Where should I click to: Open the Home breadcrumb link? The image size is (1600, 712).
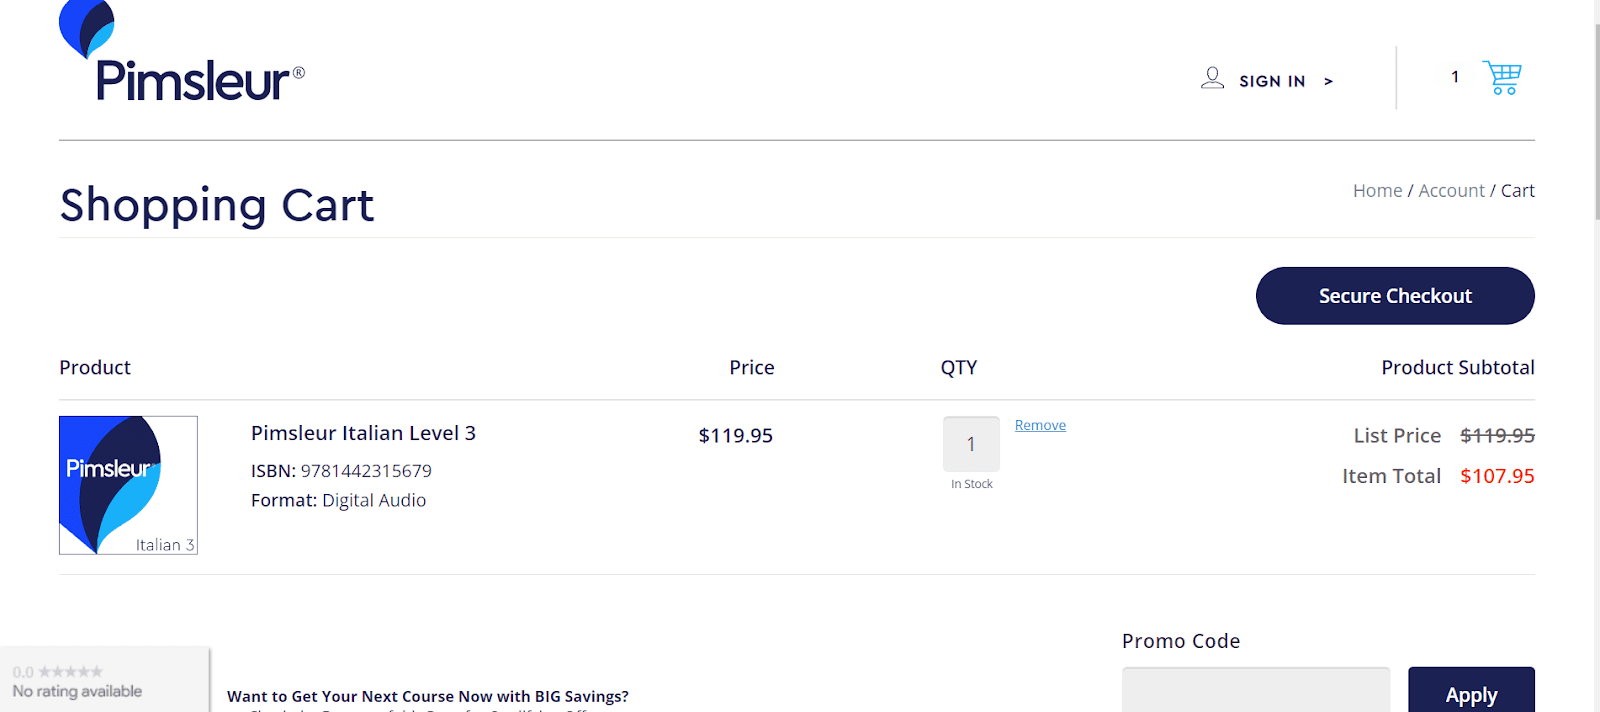(1377, 190)
